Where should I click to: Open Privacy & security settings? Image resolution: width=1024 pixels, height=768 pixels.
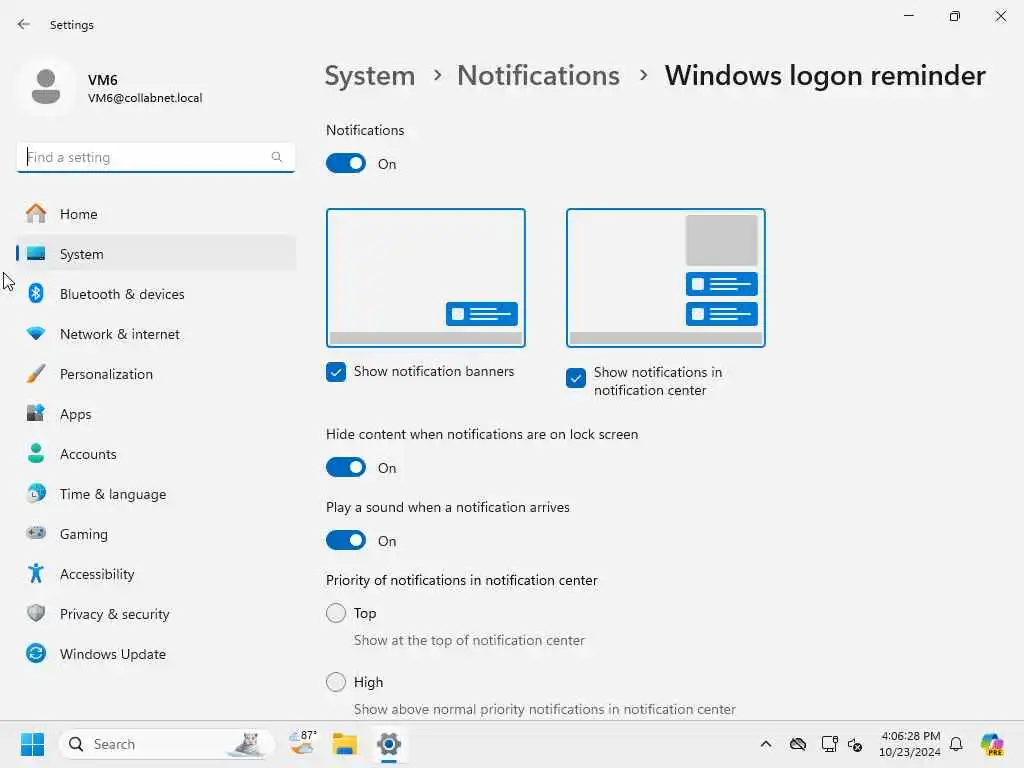[x=156, y=613]
